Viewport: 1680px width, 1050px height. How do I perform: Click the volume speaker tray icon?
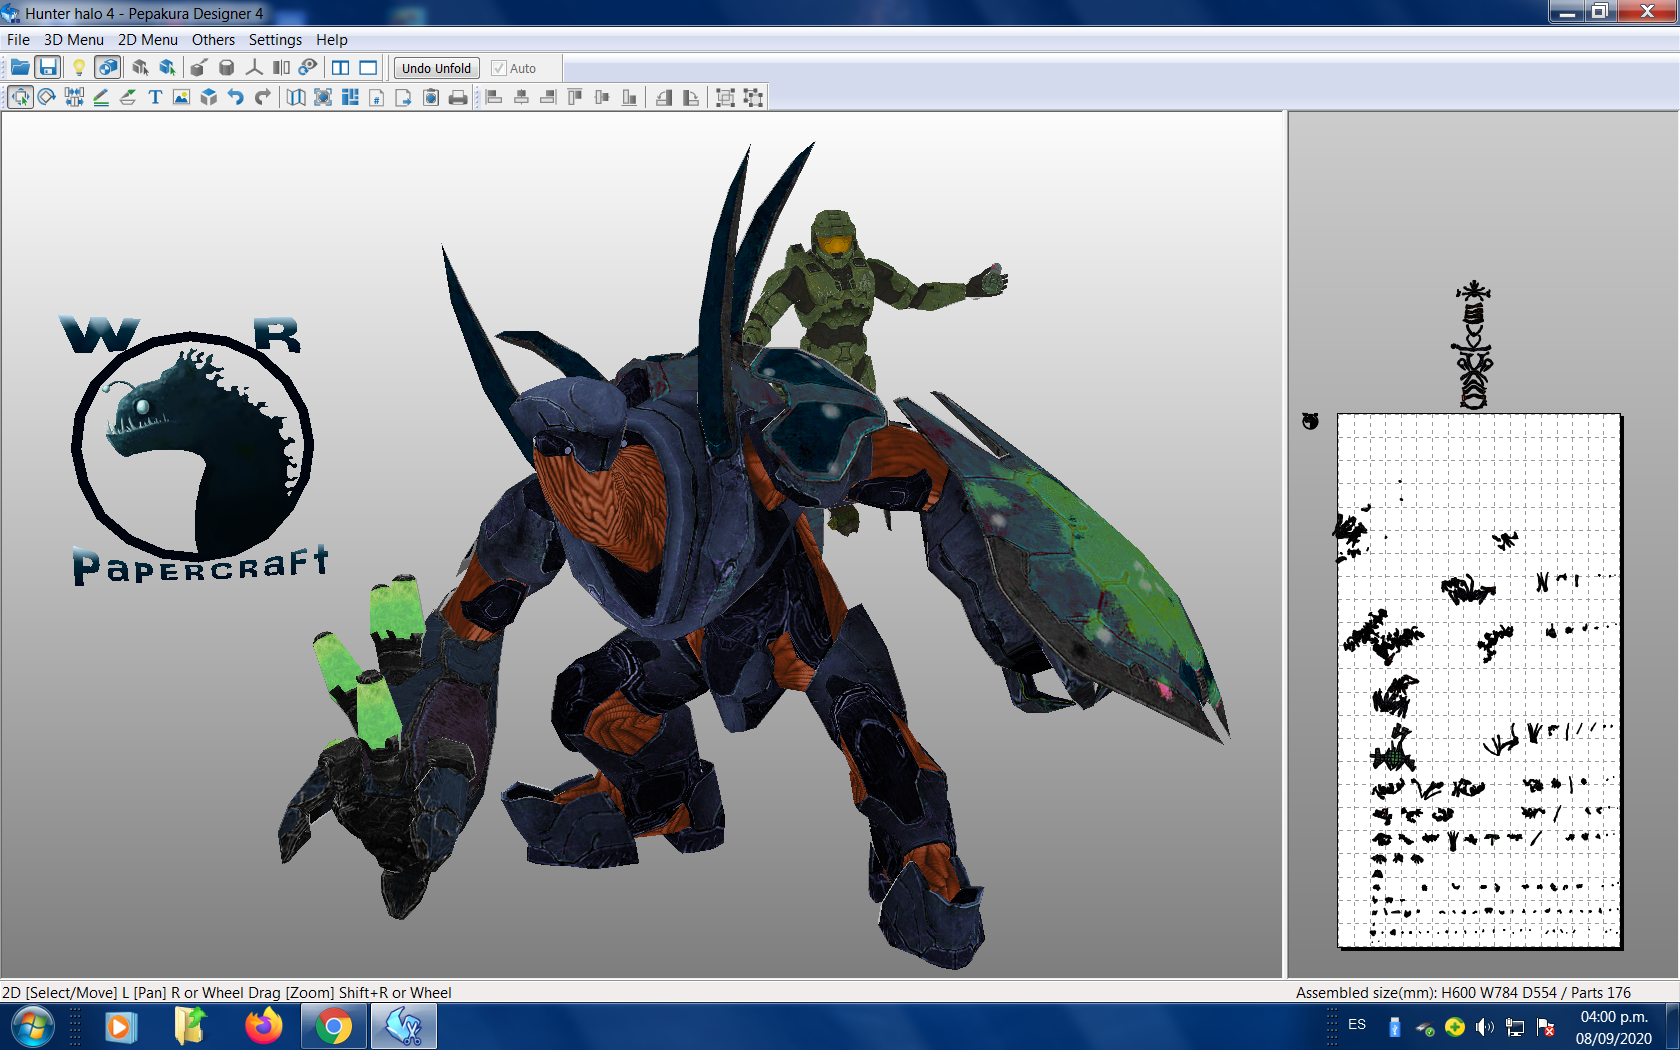1484,1027
